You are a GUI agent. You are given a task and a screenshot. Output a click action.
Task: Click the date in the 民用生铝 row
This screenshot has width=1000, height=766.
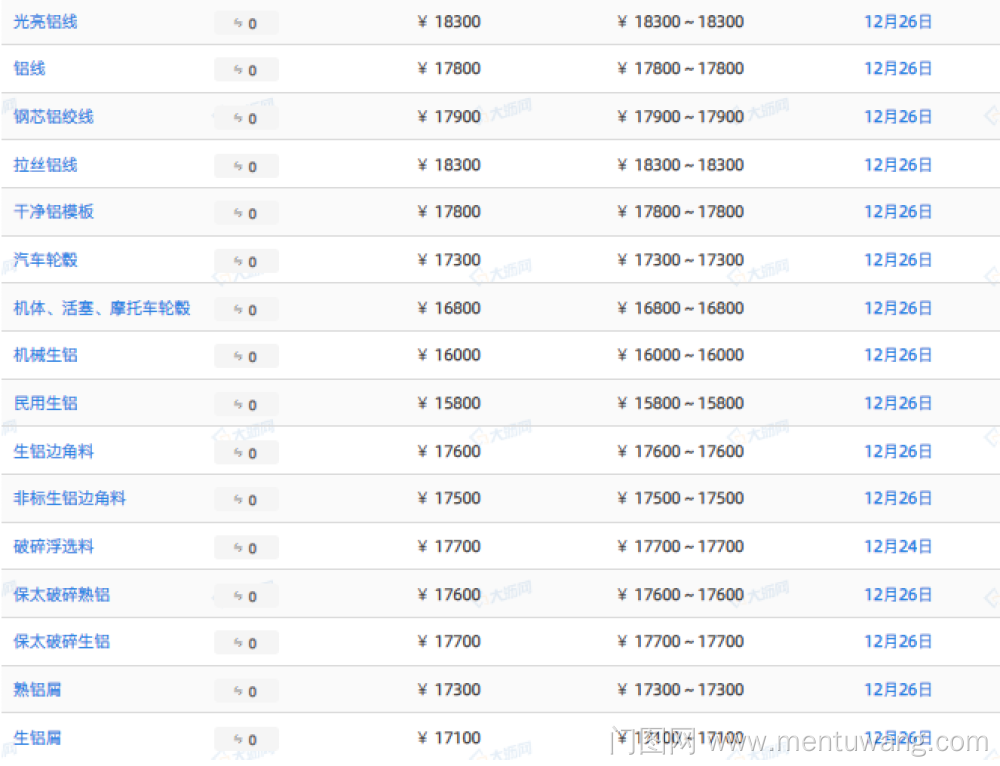click(x=897, y=404)
